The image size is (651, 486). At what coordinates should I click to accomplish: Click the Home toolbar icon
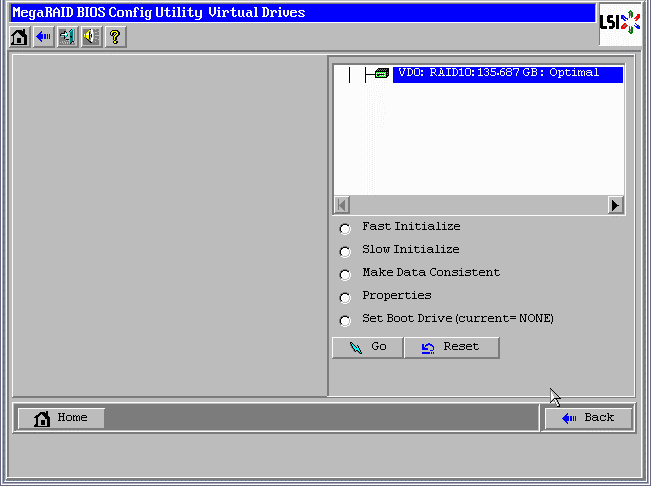click(19, 37)
